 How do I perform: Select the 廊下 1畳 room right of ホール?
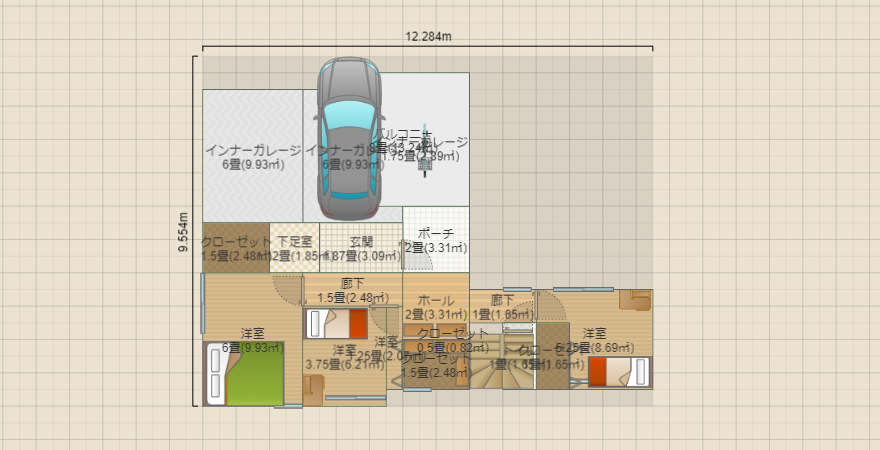tap(502, 306)
